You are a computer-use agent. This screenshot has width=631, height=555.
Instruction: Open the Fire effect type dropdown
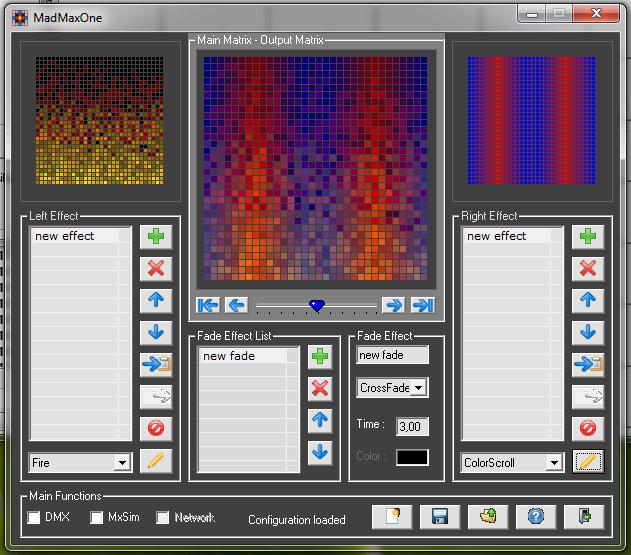[122, 463]
